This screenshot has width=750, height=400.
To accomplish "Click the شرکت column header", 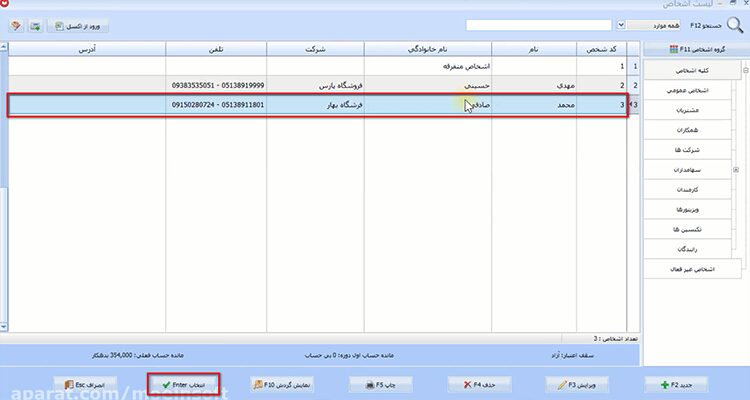I will [x=315, y=49].
